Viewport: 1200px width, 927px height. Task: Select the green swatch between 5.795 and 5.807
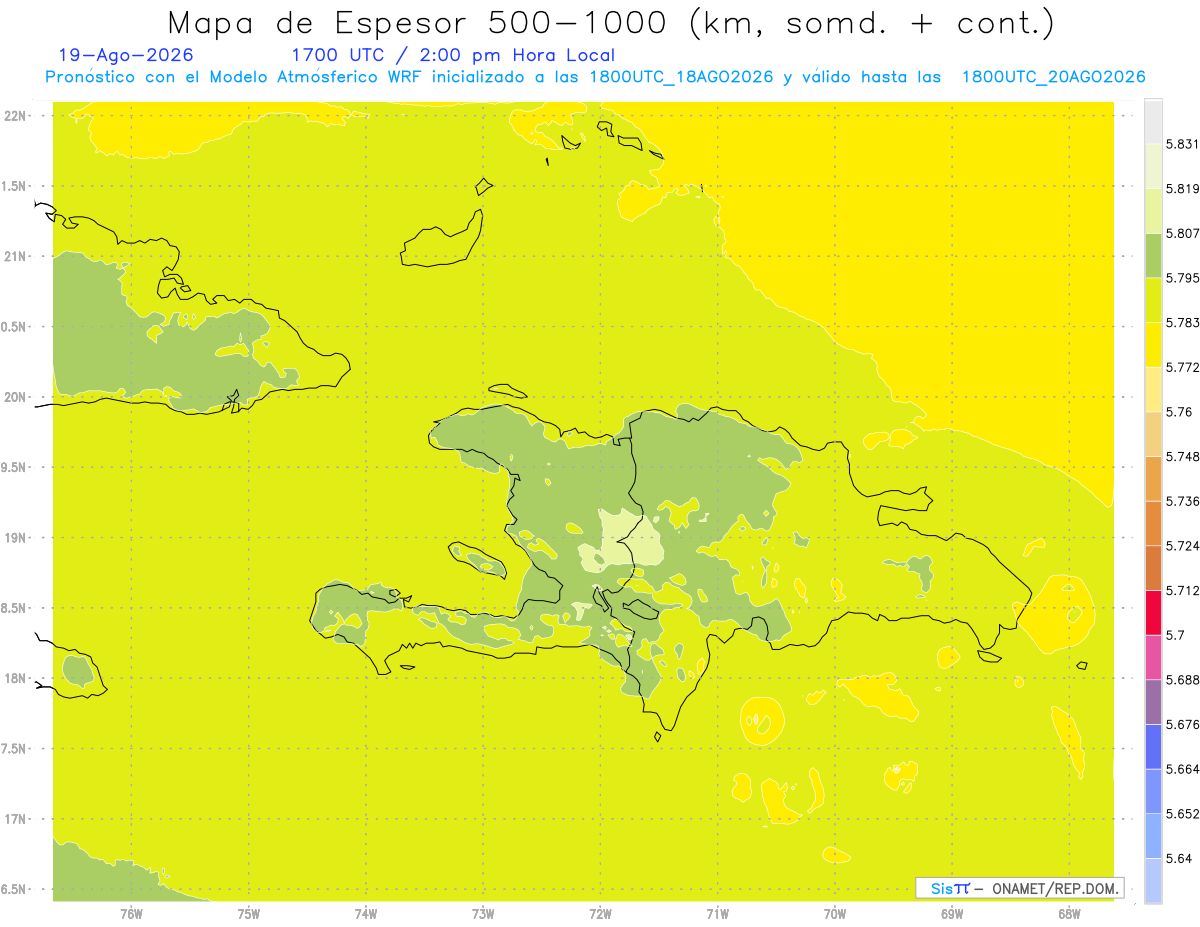(x=1153, y=255)
